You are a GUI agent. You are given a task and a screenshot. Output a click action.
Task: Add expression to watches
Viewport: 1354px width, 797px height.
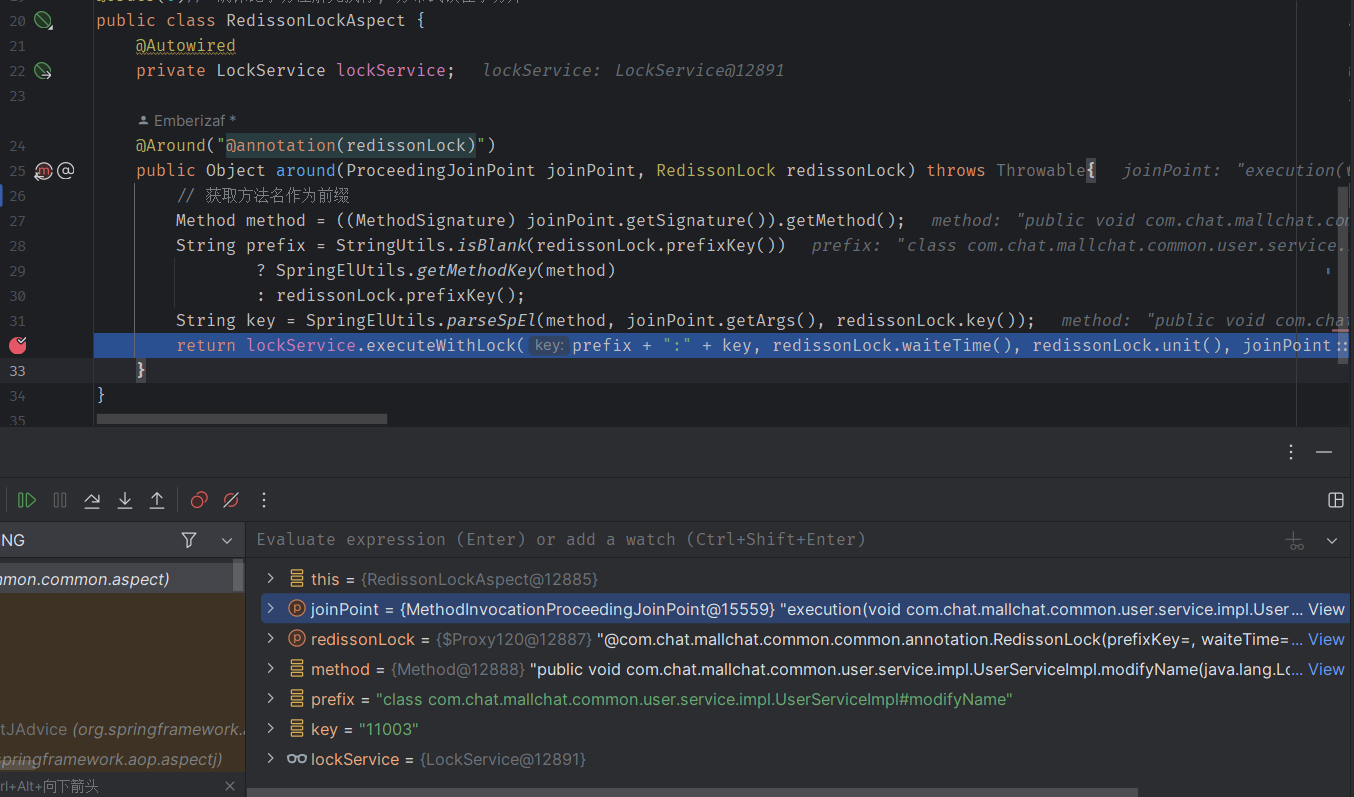(1296, 541)
